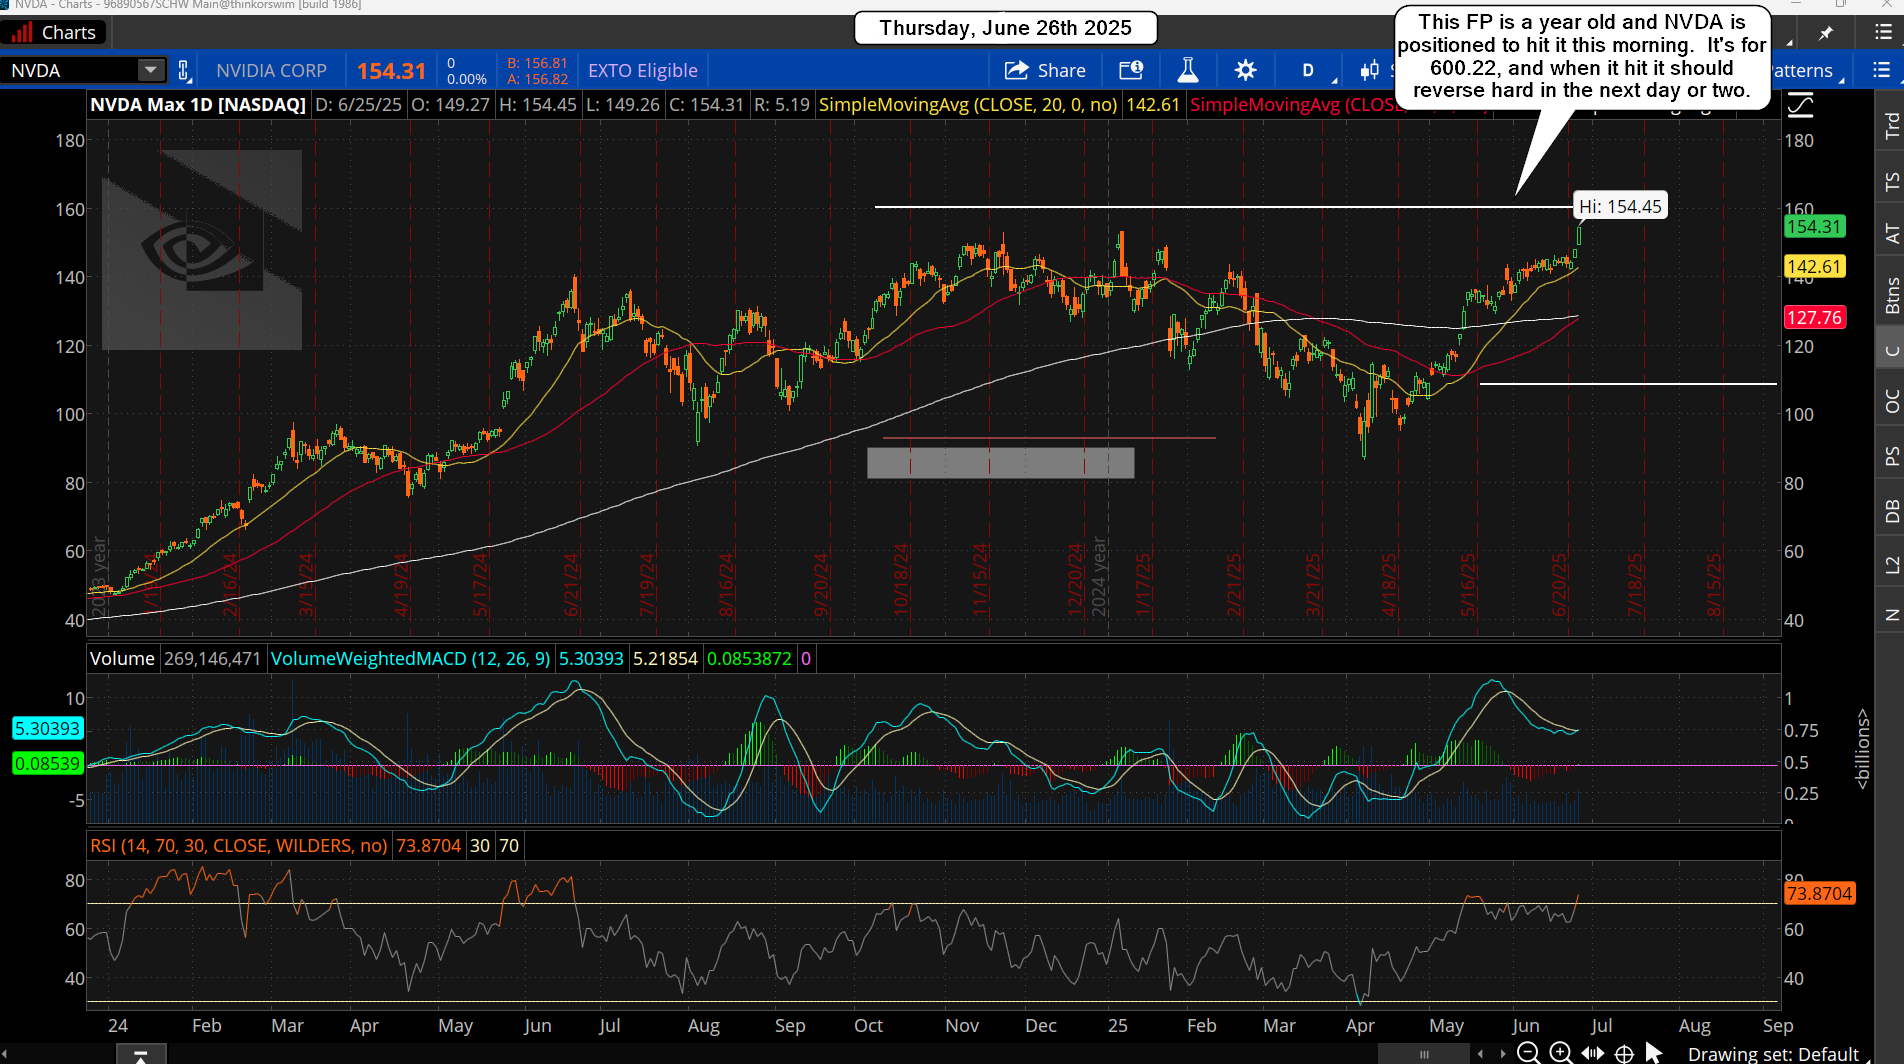The width and height of the screenshot is (1904, 1064).
Task: Click the scroll left arrow
Action: pos(1481,1054)
